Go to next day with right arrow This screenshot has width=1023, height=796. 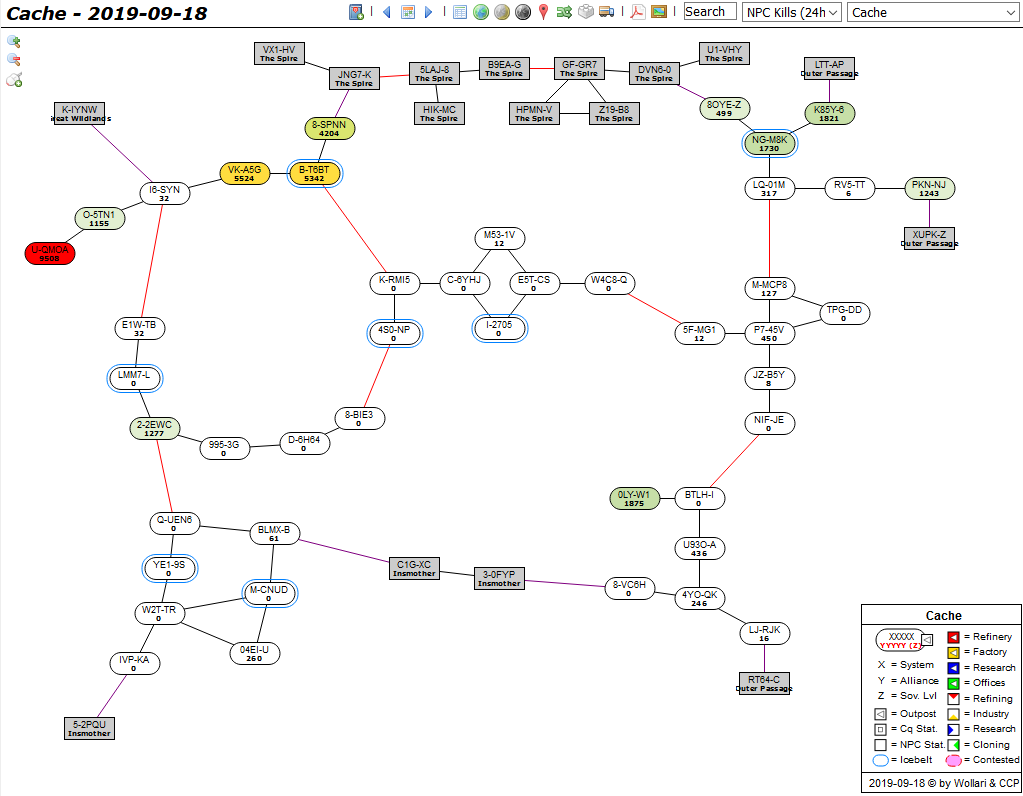click(429, 12)
